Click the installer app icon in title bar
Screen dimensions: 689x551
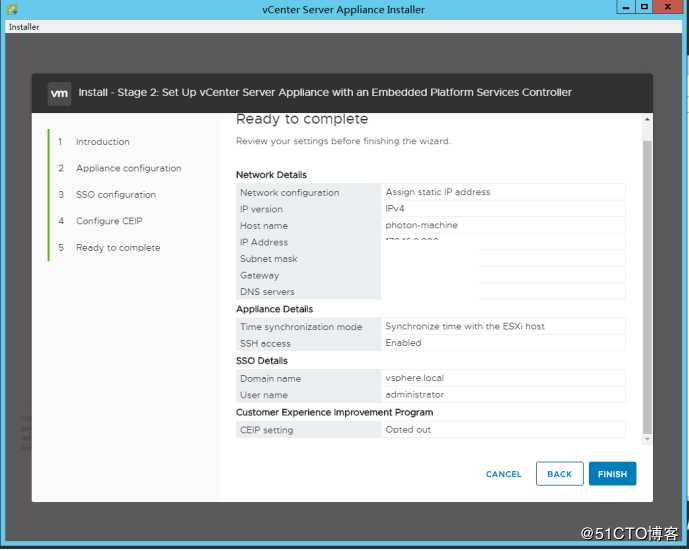click(x=12, y=9)
